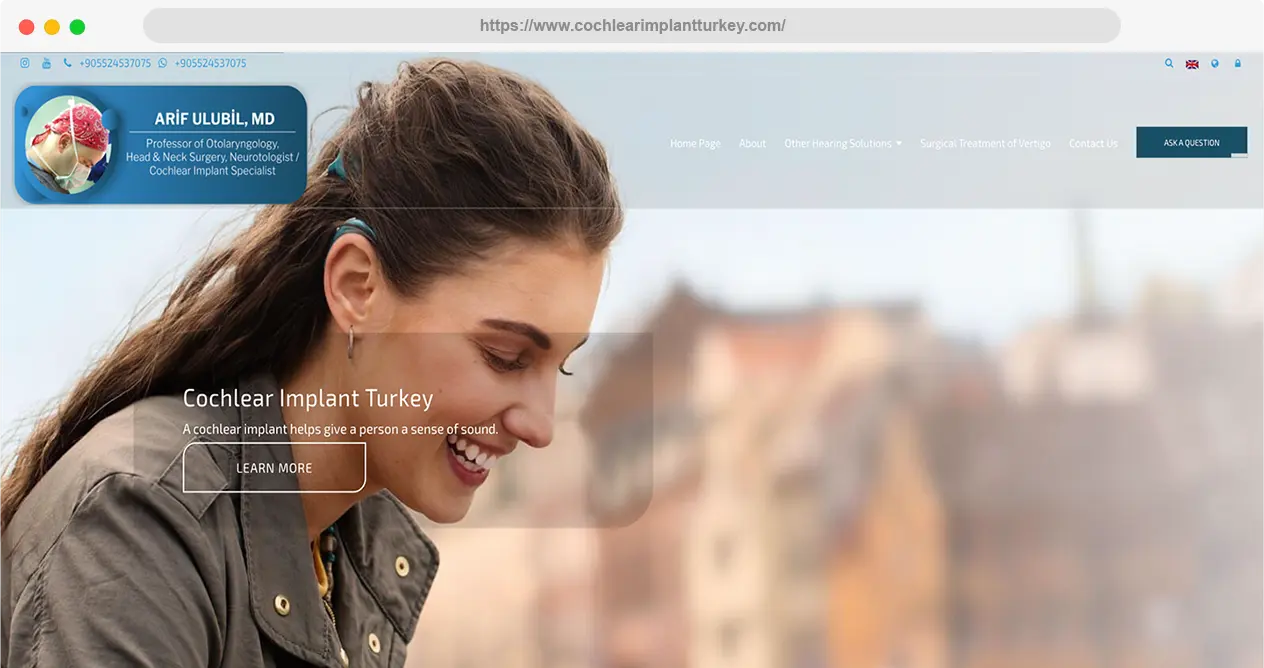Screen dimensions: 1264x668
Task: Click the browser URL address bar
Action: click(632, 26)
